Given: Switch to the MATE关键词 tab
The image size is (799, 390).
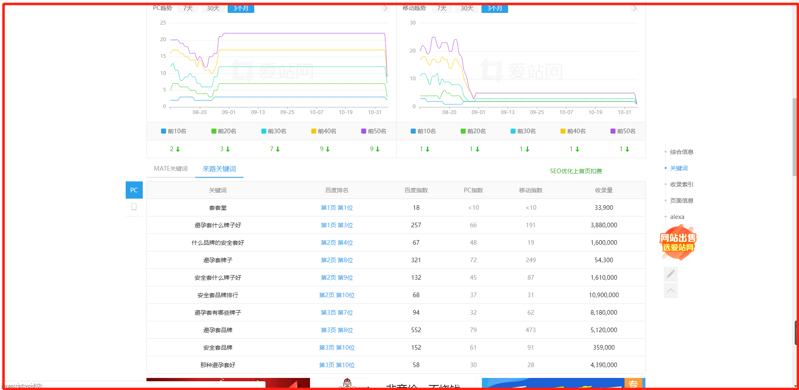Looking at the screenshot, I should point(171,168).
